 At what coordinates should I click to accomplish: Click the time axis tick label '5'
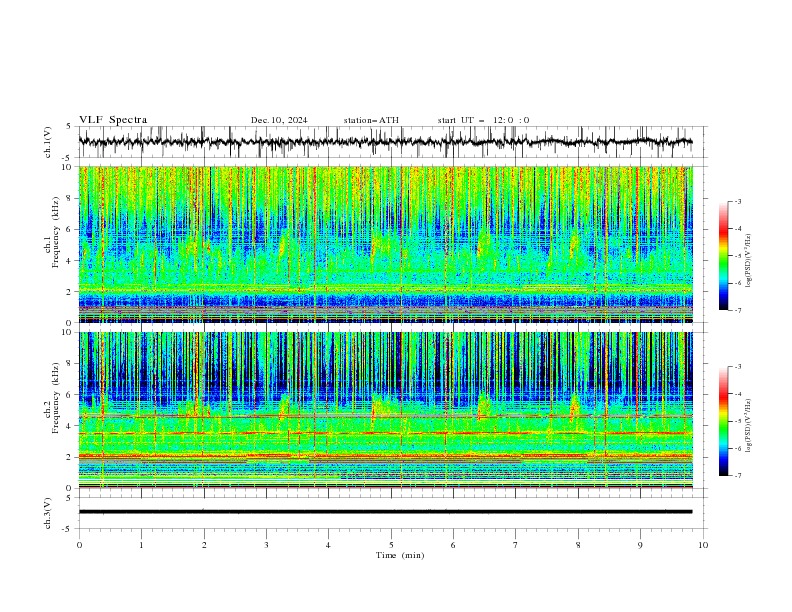(391, 545)
